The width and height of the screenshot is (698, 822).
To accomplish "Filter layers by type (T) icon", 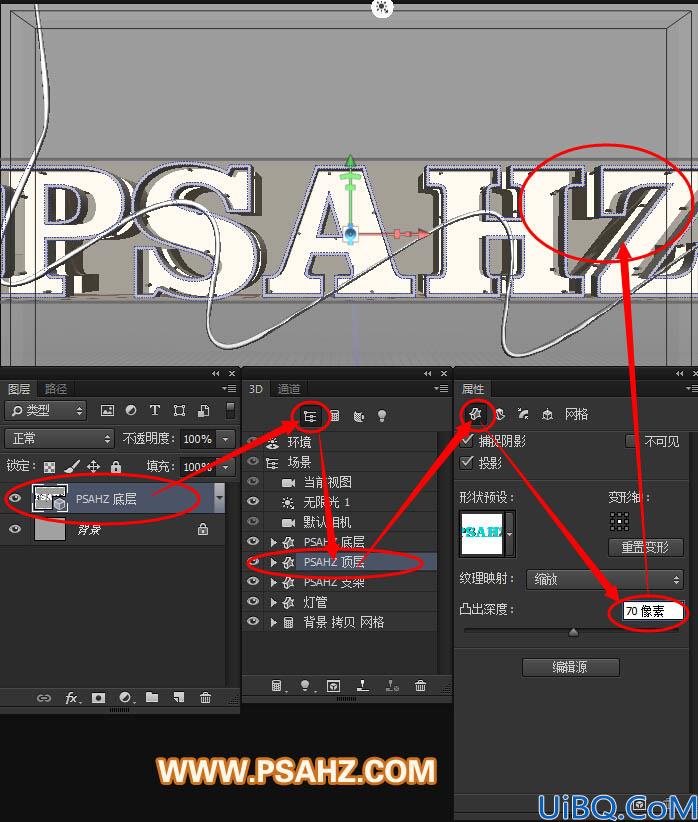I will point(155,410).
